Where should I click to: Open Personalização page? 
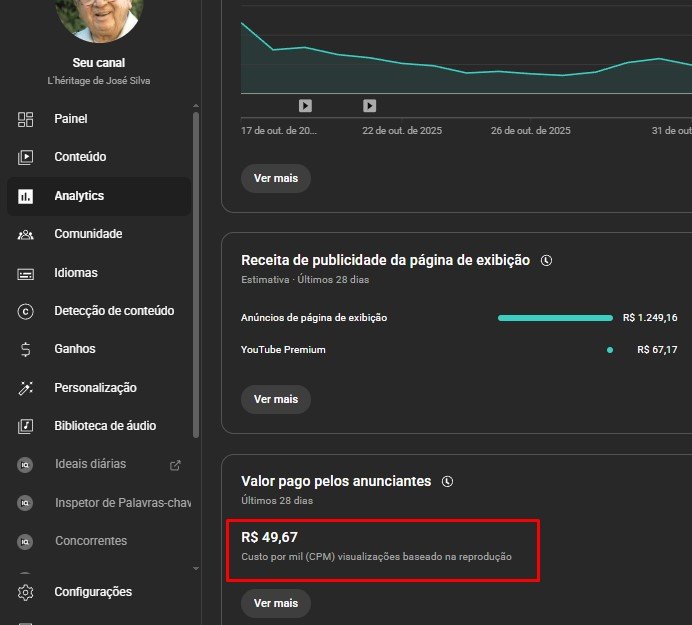(x=99, y=388)
